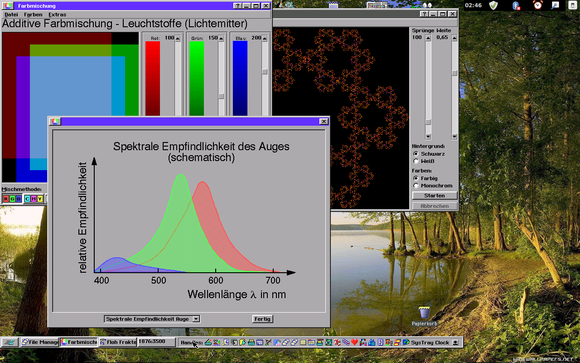This screenshot has height=363, width=580.
Task: Select RGB mixing method toggle
Action: [12, 199]
